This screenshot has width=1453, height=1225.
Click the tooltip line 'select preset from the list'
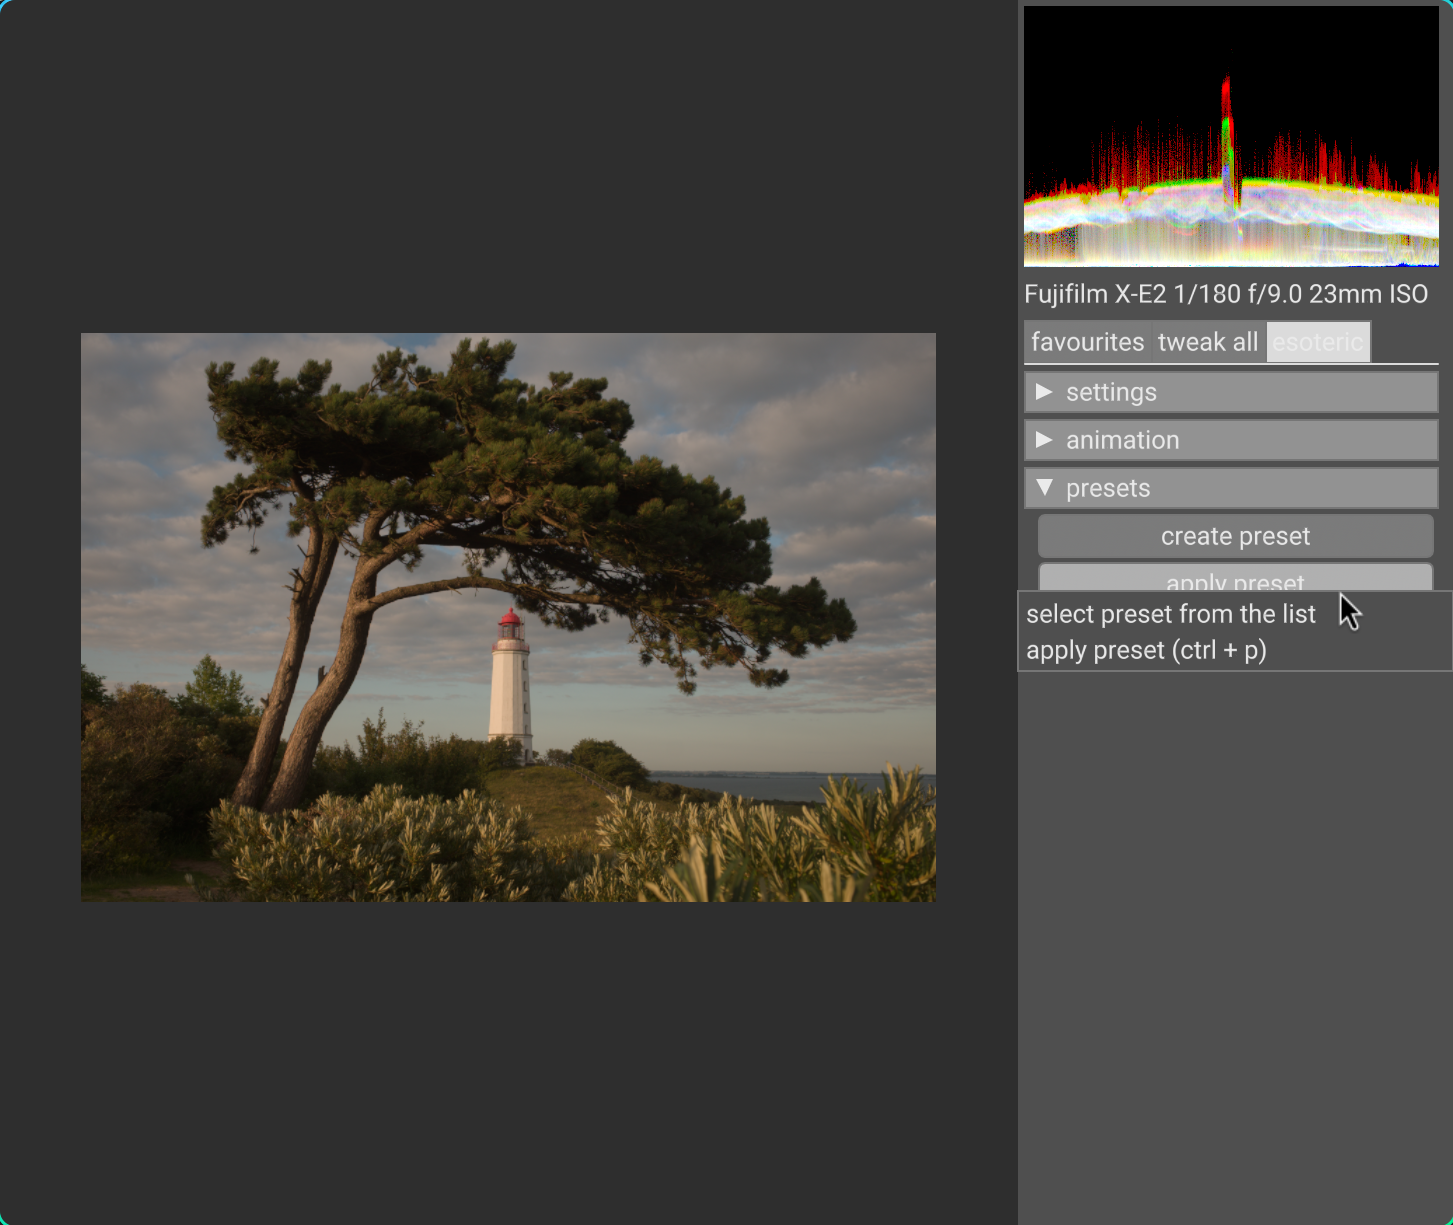point(1170,614)
